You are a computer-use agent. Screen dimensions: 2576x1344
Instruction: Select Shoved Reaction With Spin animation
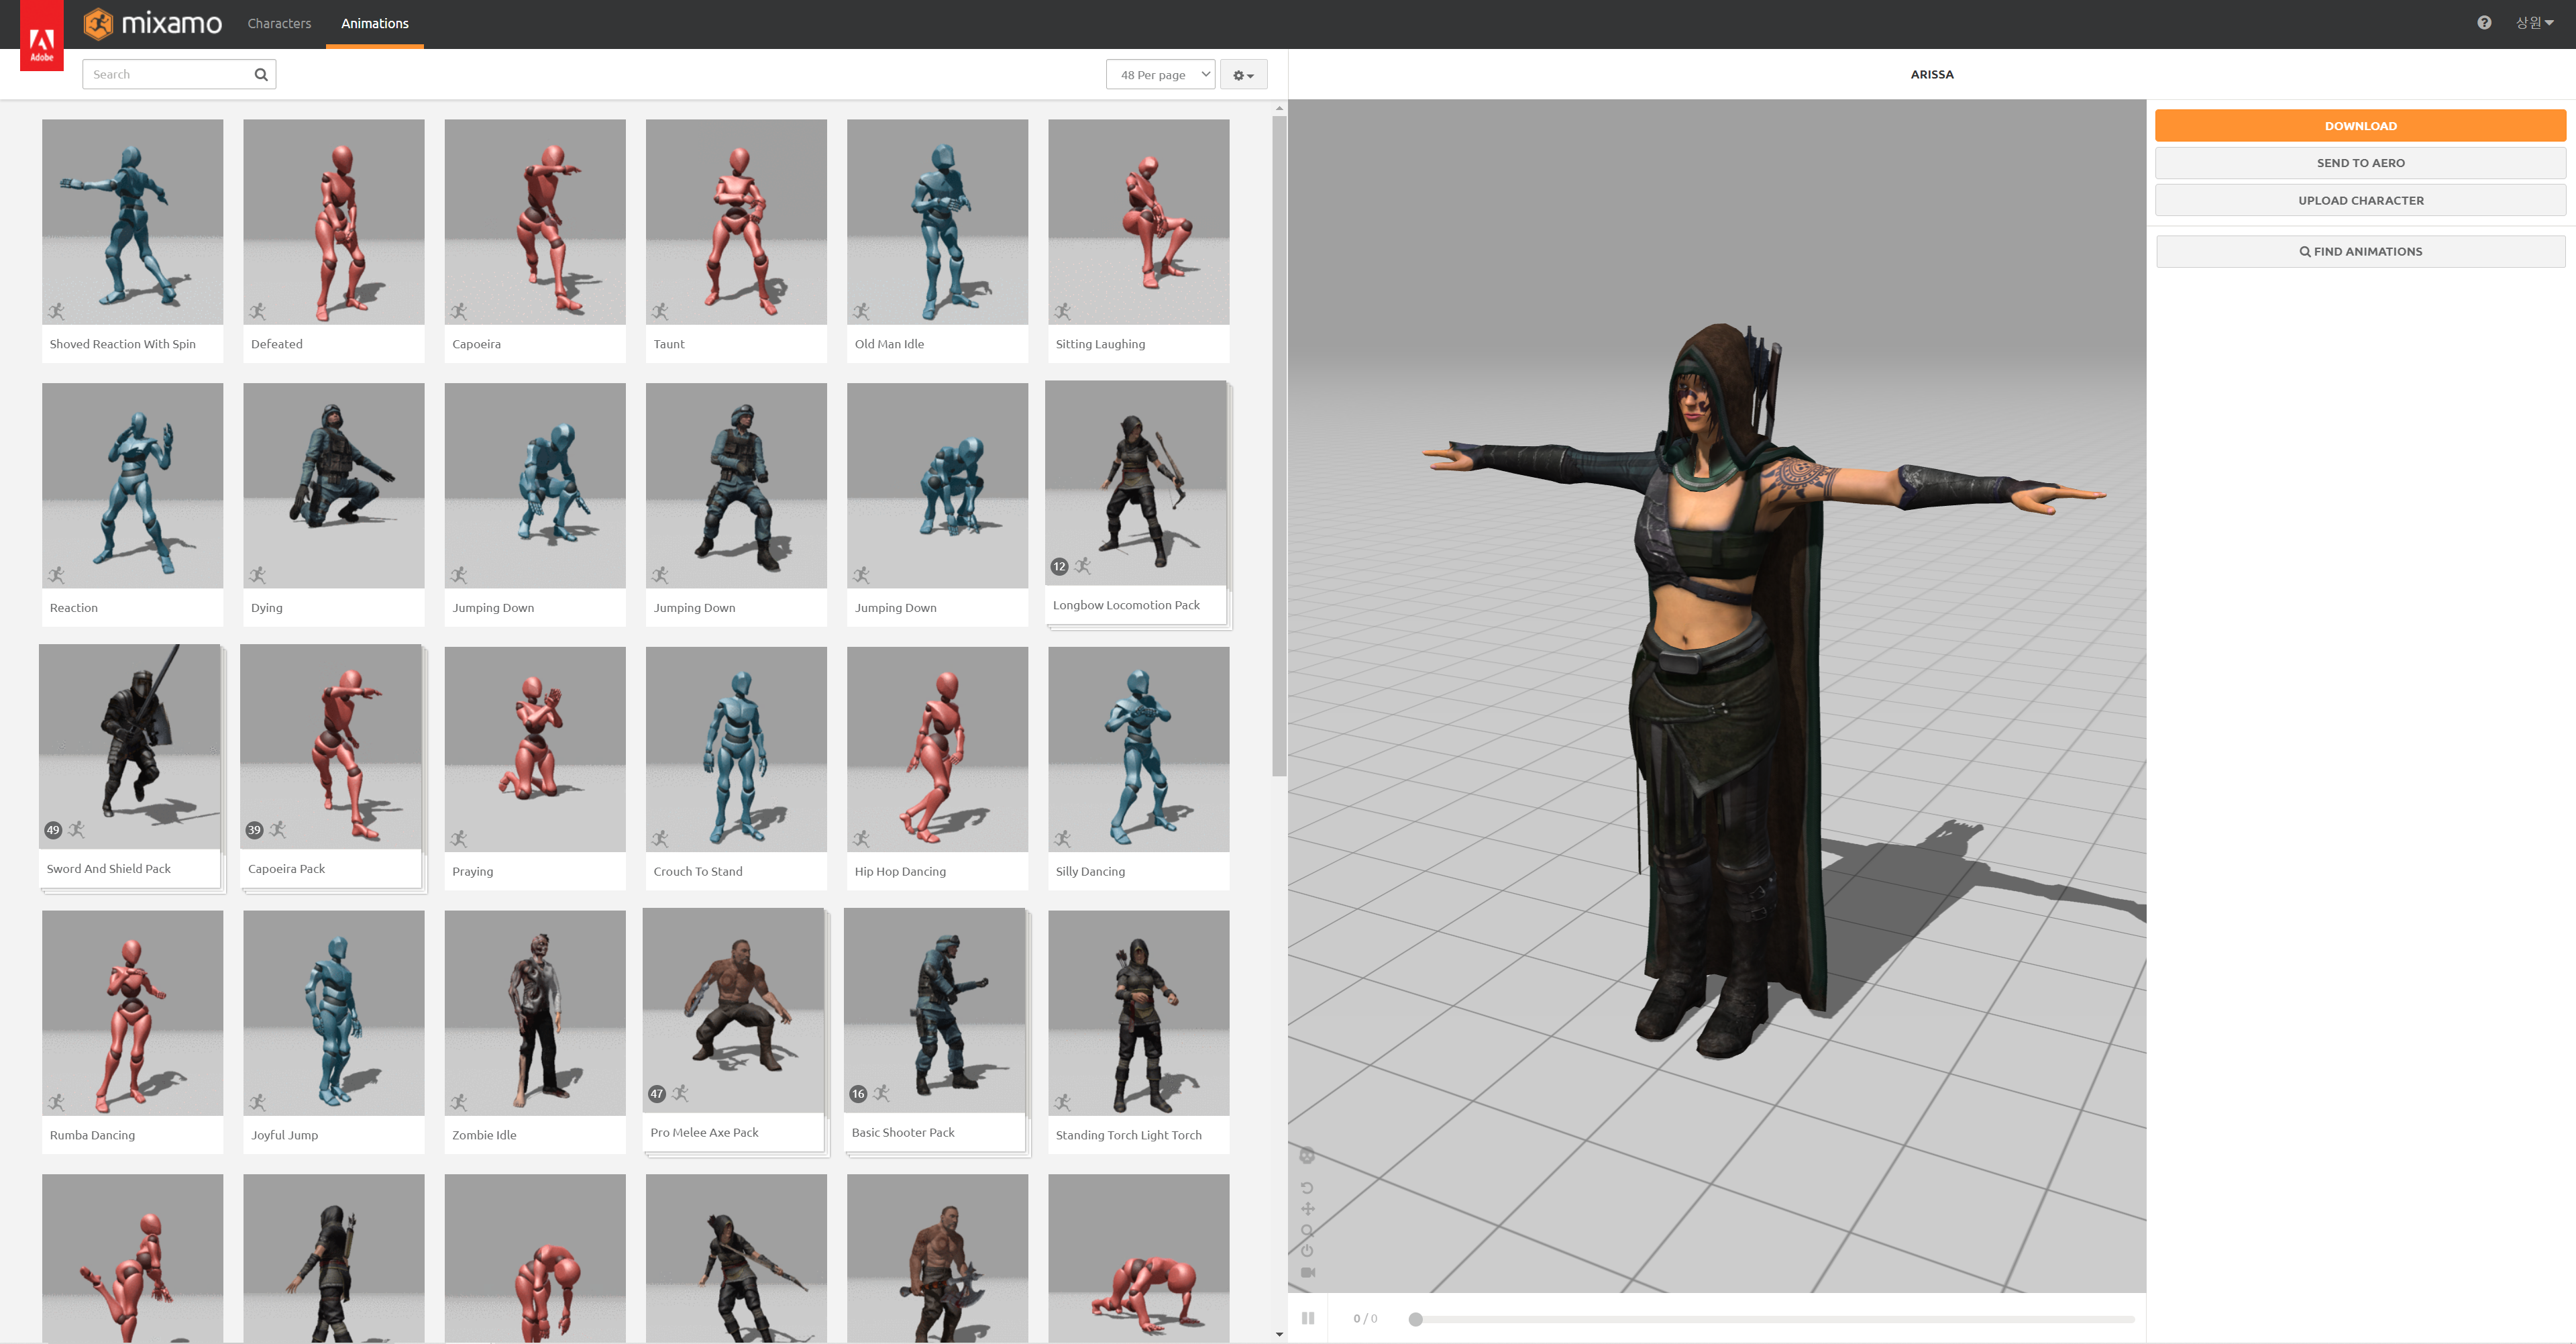(133, 241)
